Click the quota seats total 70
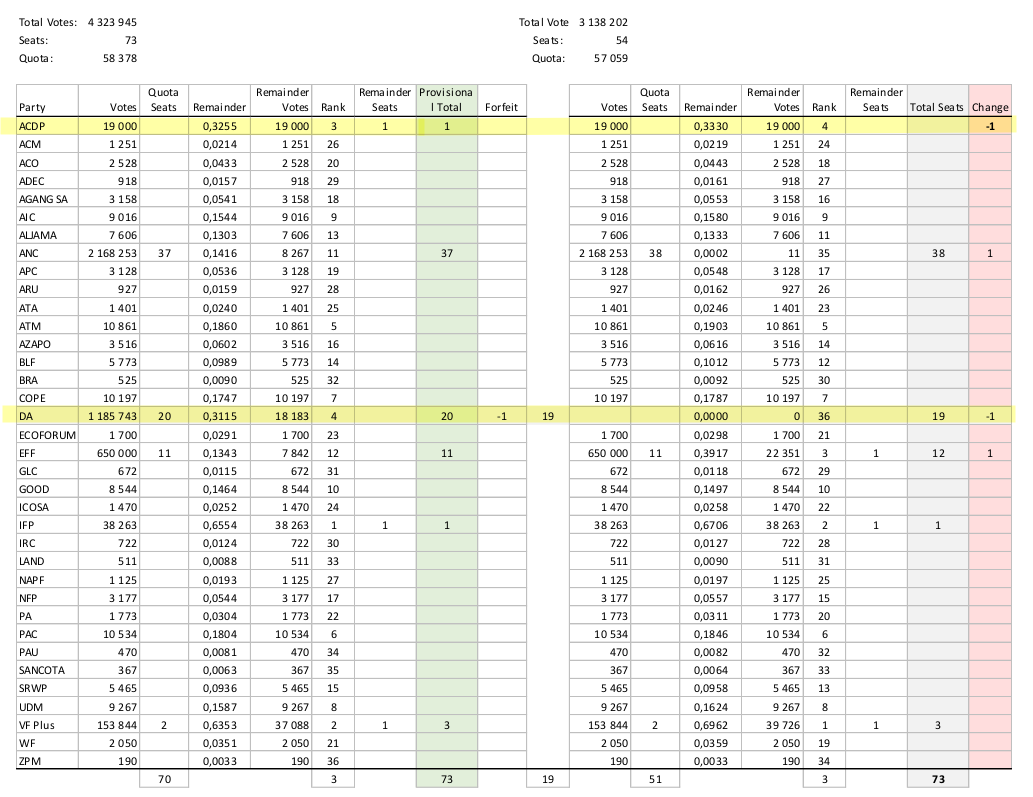 pyautogui.click(x=164, y=779)
